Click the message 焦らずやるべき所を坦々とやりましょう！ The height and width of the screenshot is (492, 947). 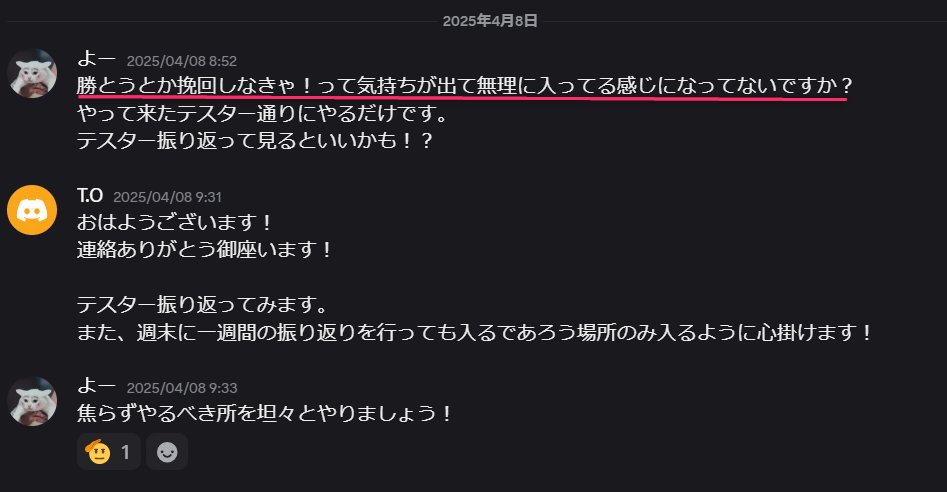[265, 414]
